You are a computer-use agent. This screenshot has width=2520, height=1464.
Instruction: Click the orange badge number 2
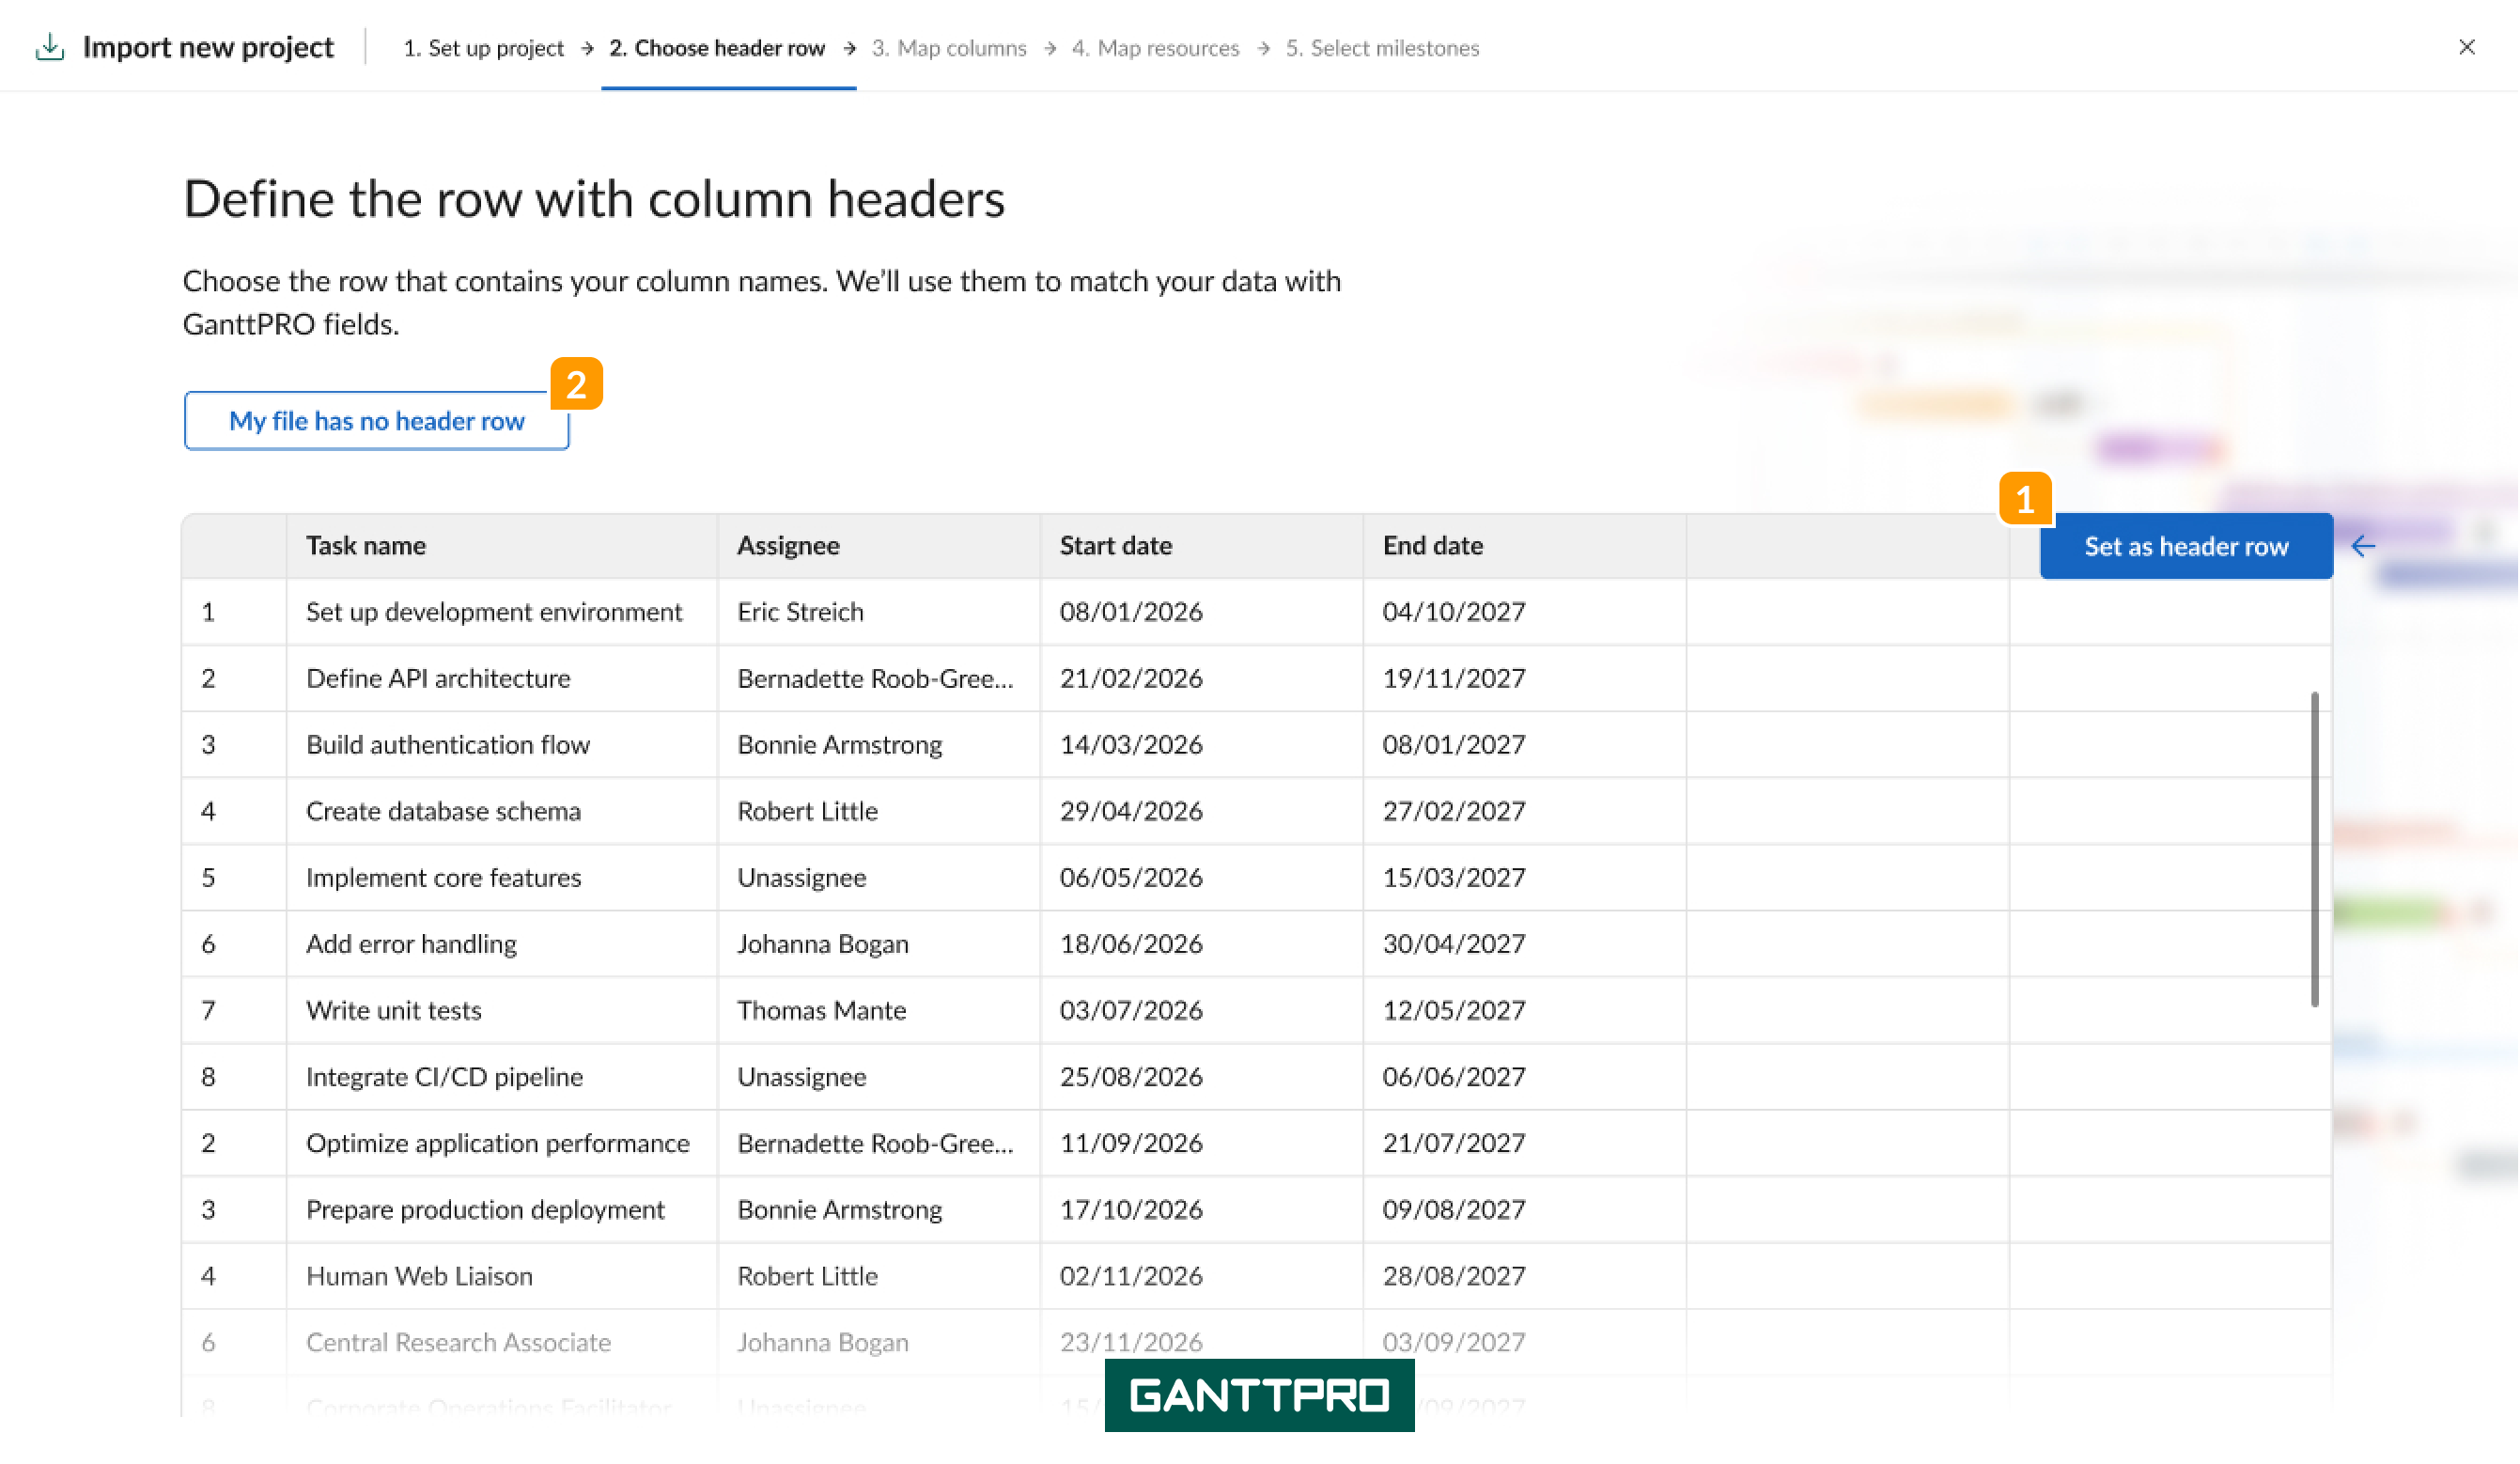point(576,384)
